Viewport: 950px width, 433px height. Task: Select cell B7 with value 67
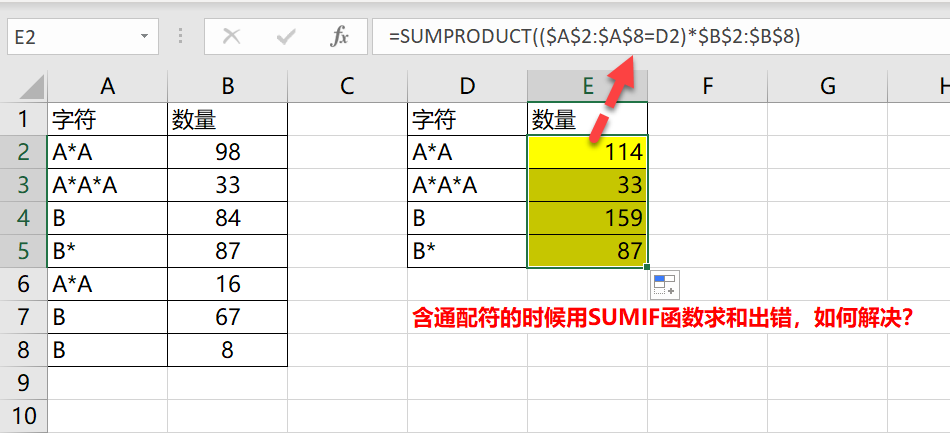(227, 317)
